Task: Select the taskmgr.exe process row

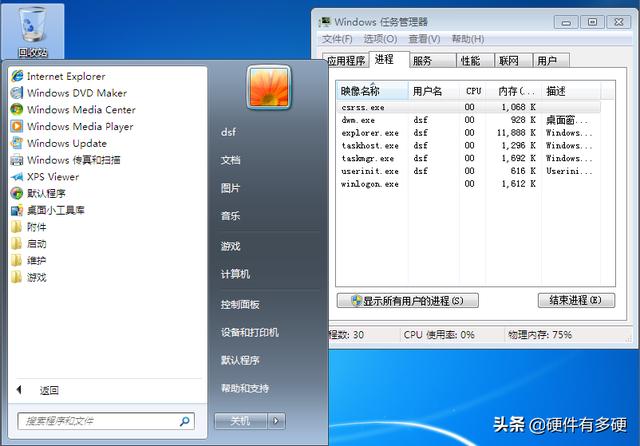Action: 469,158
